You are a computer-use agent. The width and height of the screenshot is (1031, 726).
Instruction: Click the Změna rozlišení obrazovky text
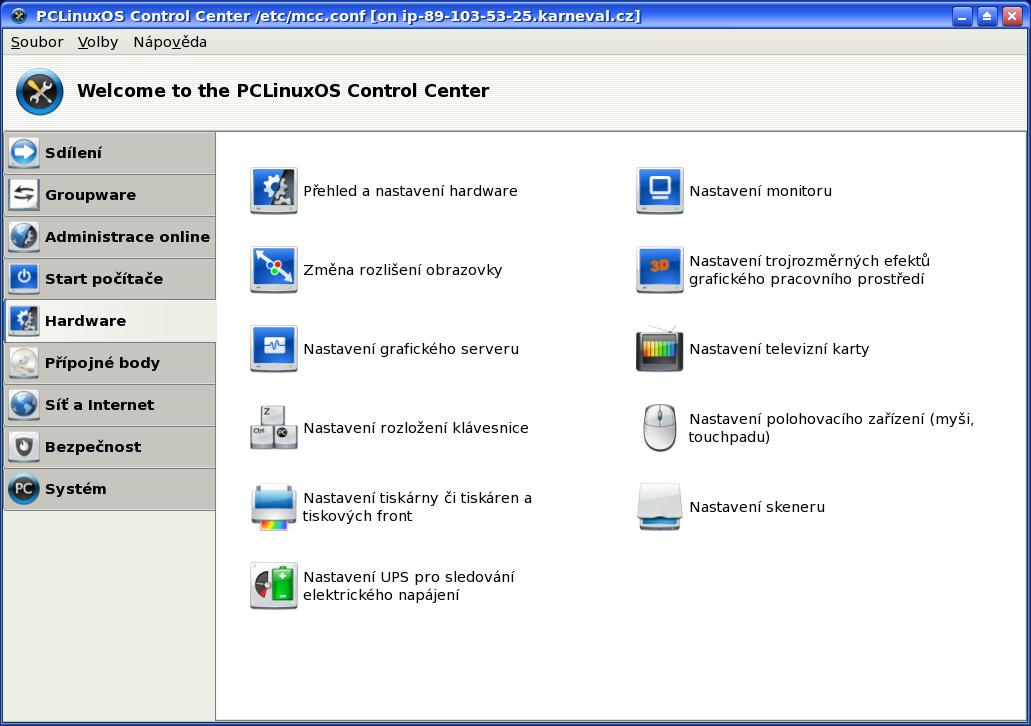coord(402,270)
